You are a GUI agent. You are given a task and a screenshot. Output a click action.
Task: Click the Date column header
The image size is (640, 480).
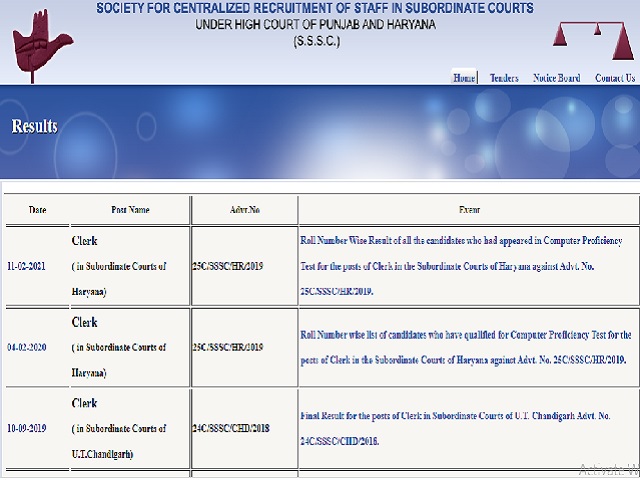(38, 210)
